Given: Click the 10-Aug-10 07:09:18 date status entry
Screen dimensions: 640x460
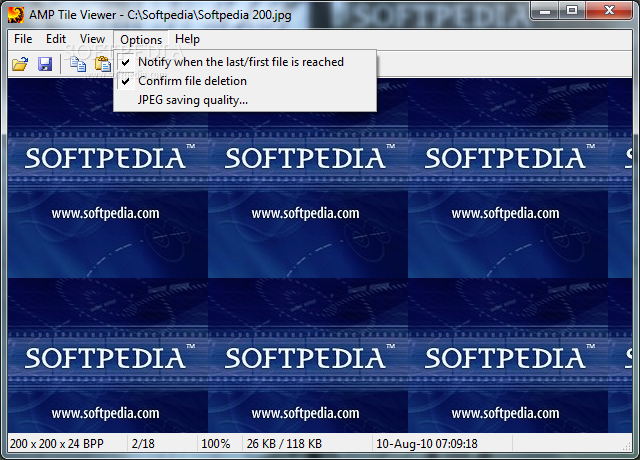Looking at the screenshot, I should pyautogui.click(x=427, y=444).
